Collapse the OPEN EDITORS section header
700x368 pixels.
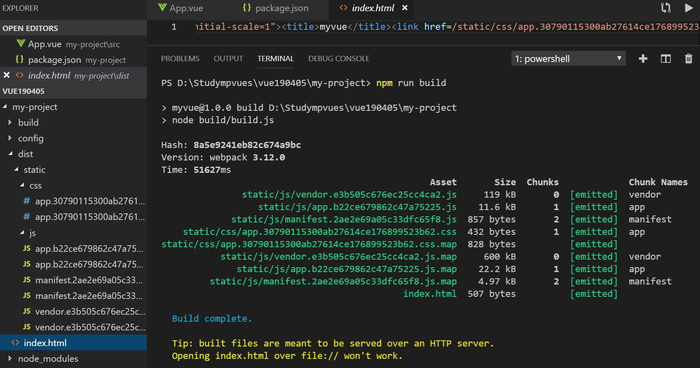pos(73,28)
